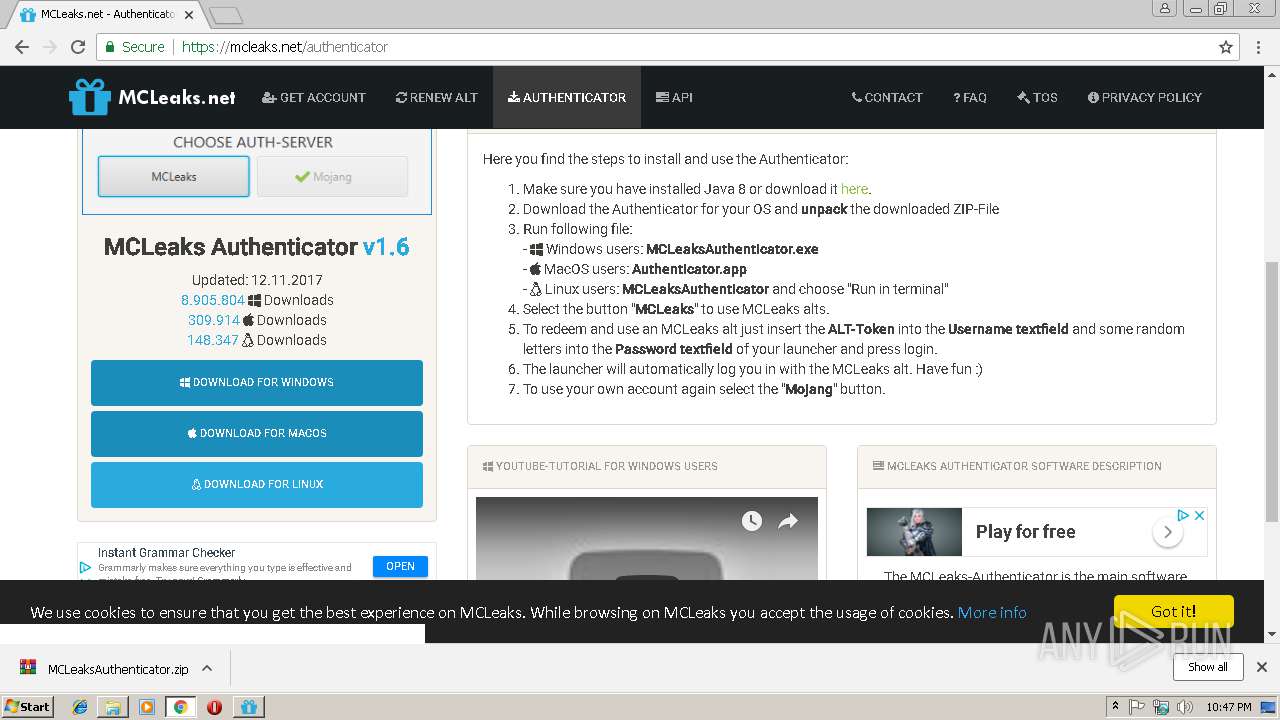This screenshot has width=1280, height=720.
Task: Open media player taskbar icon
Action: (147, 707)
